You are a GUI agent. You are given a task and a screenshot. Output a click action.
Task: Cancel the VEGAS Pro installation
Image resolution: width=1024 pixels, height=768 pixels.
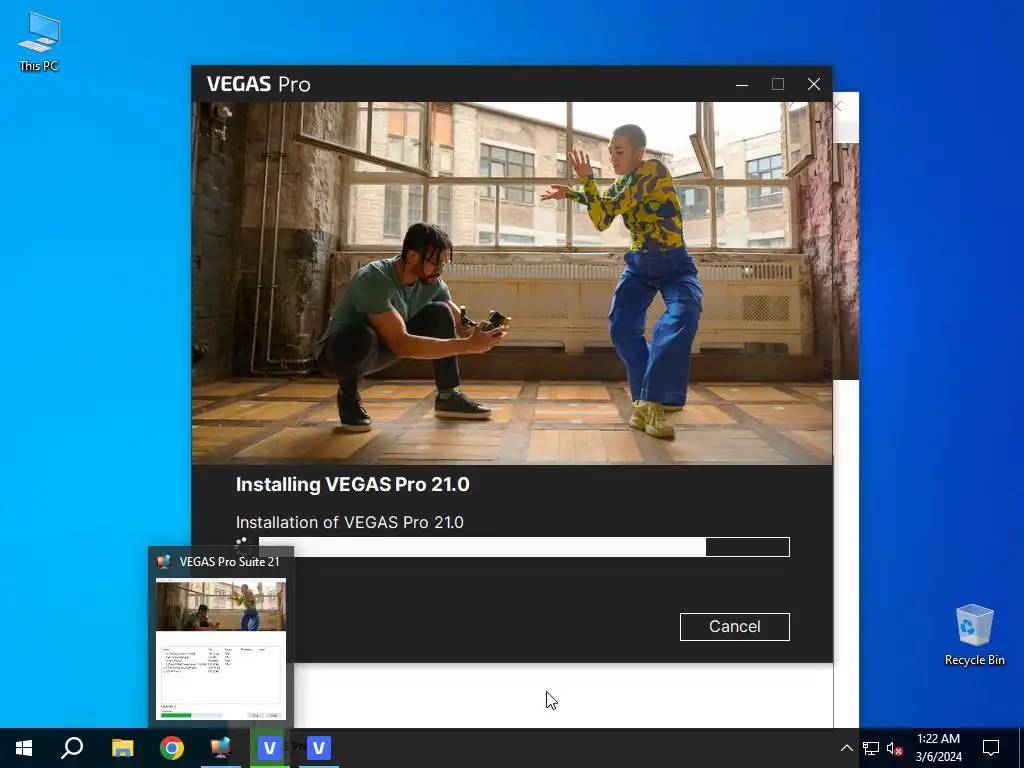click(x=734, y=626)
